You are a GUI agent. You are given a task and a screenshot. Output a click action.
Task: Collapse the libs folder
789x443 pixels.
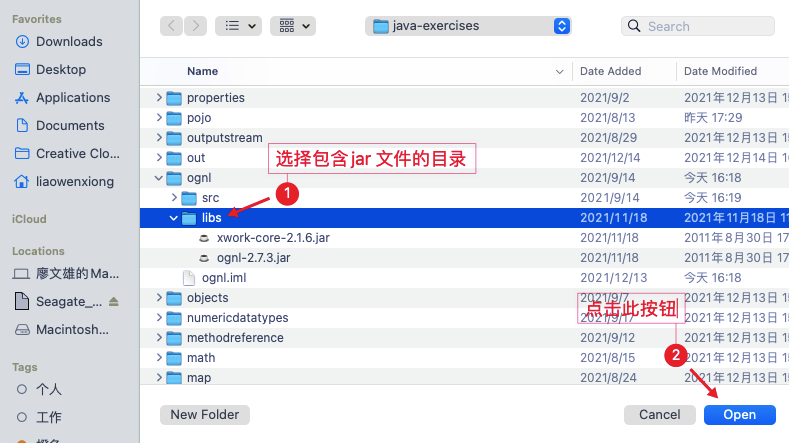tap(174, 218)
